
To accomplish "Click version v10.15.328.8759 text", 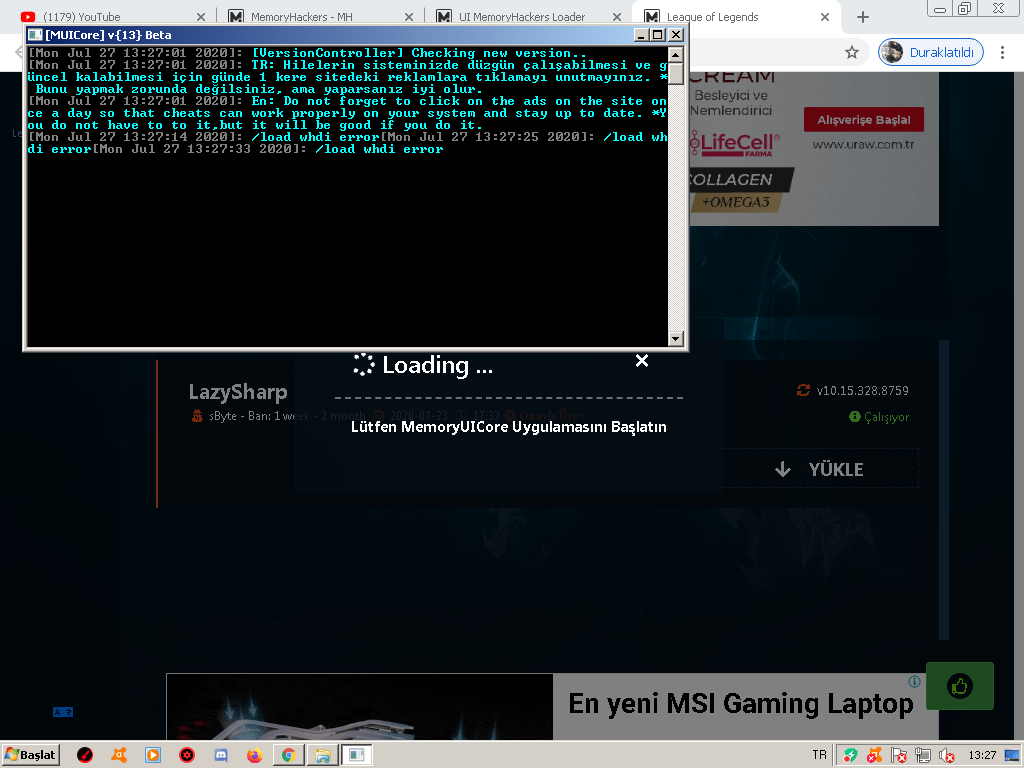I will [862, 391].
